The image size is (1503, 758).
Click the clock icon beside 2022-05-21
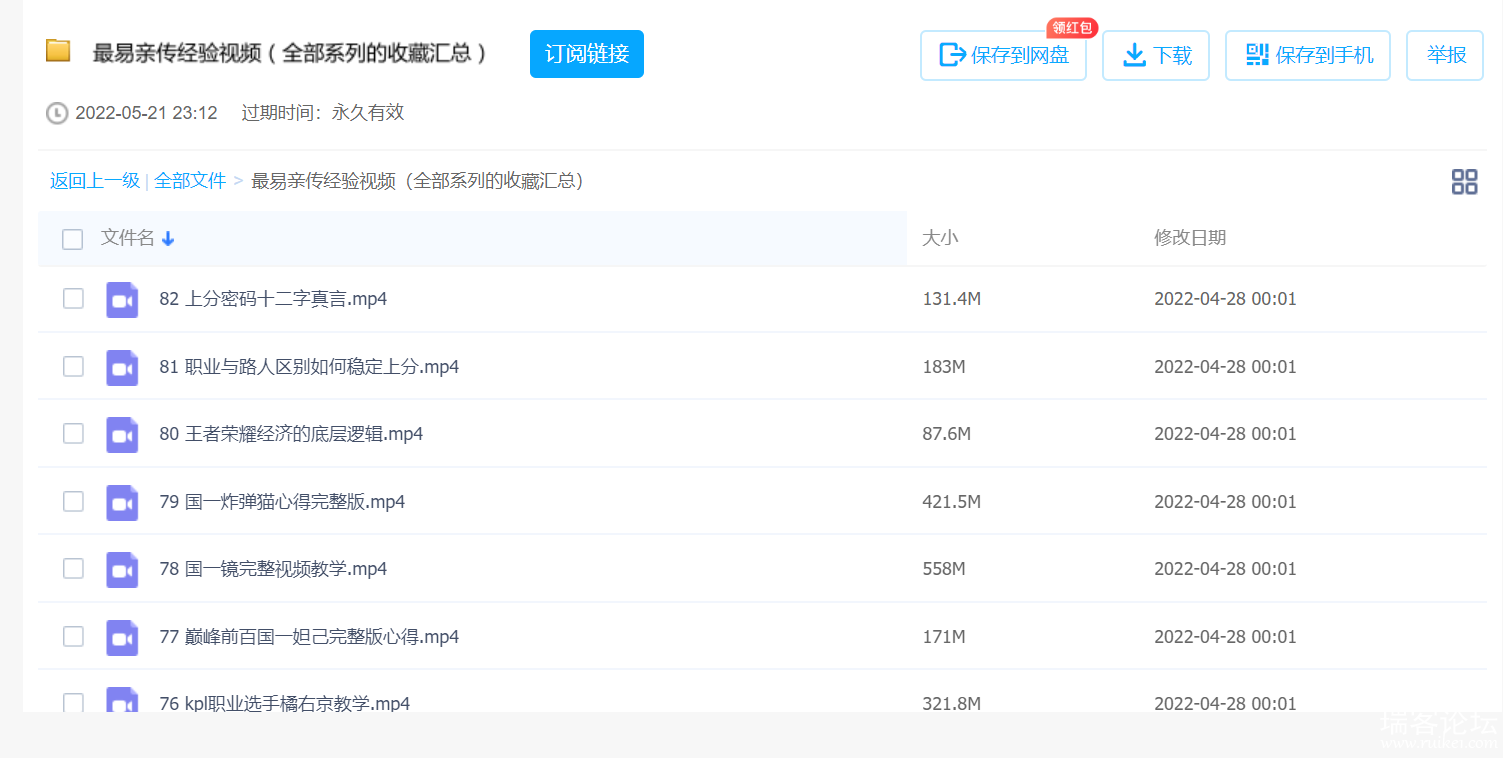(57, 113)
